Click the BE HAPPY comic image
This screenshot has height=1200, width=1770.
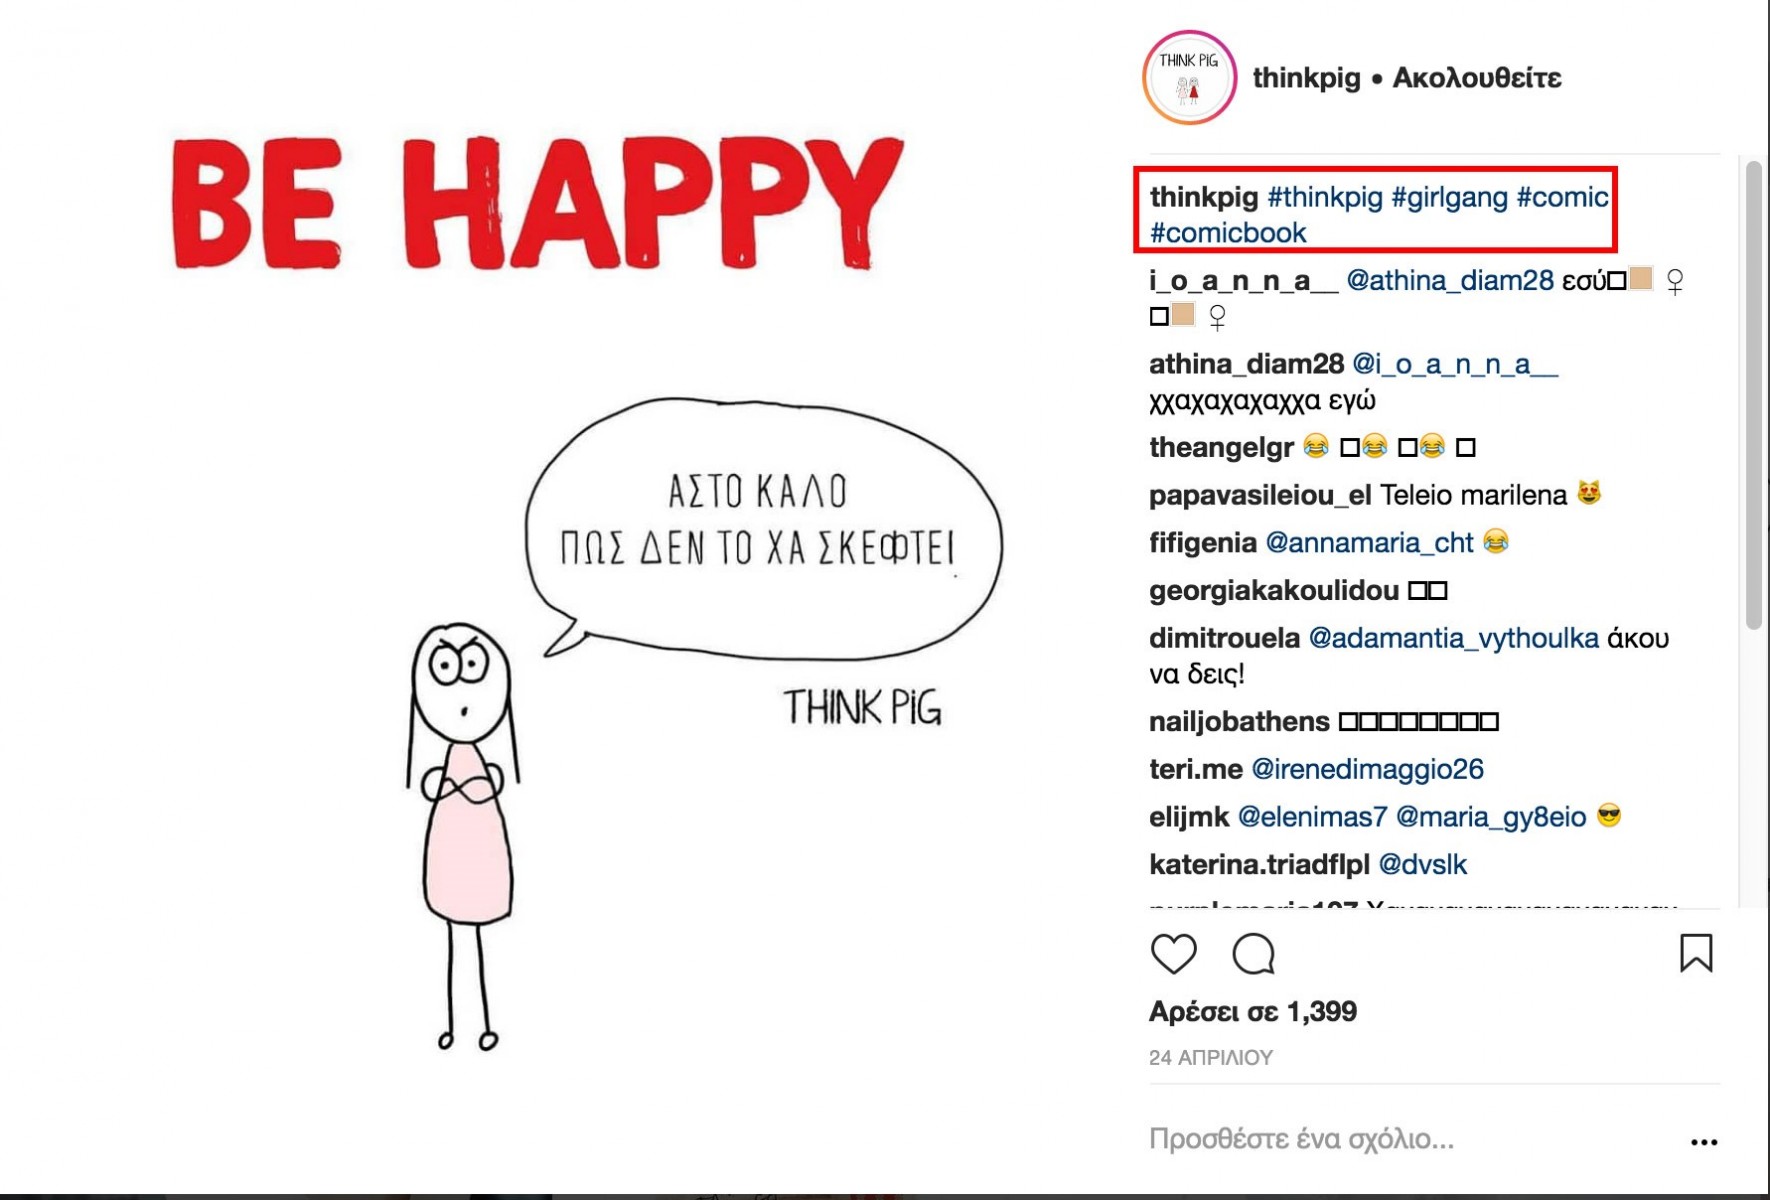(560, 600)
